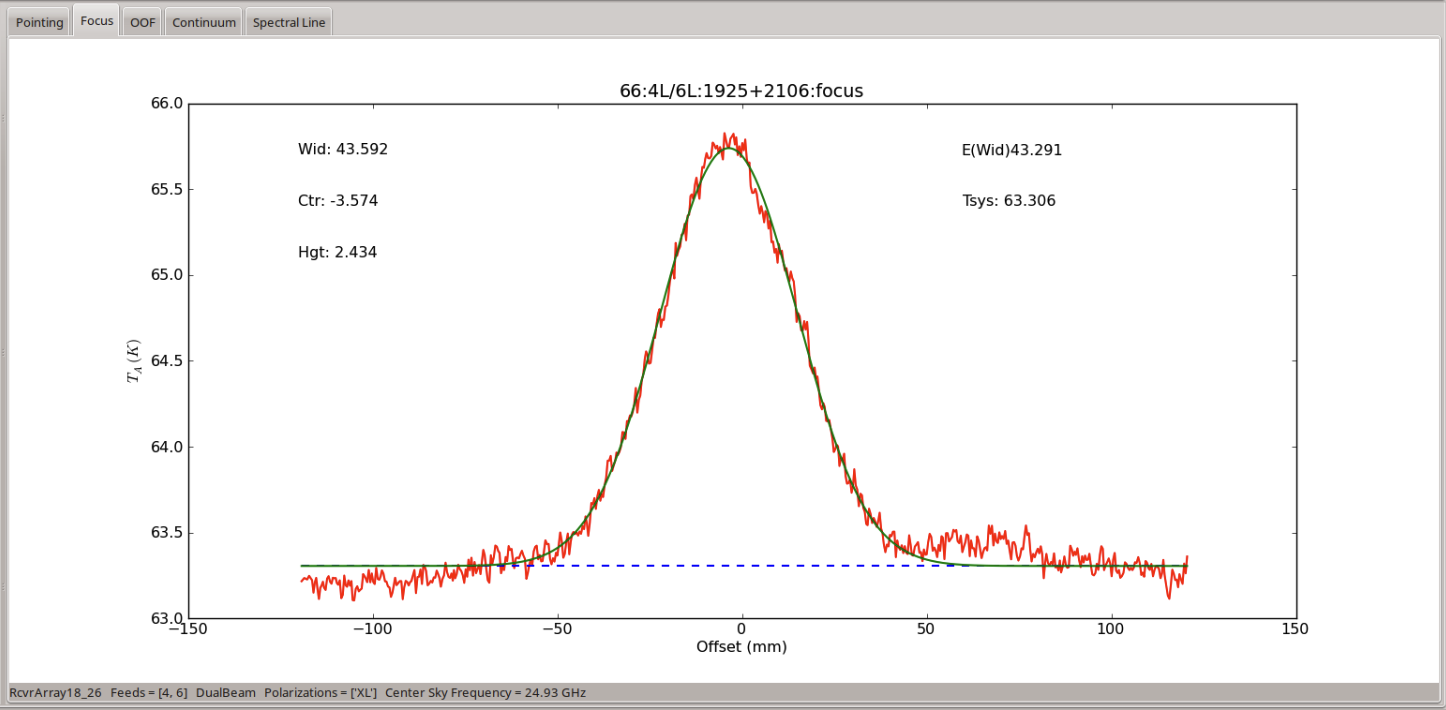Click the Hgt: 2.434 annotation

point(338,253)
